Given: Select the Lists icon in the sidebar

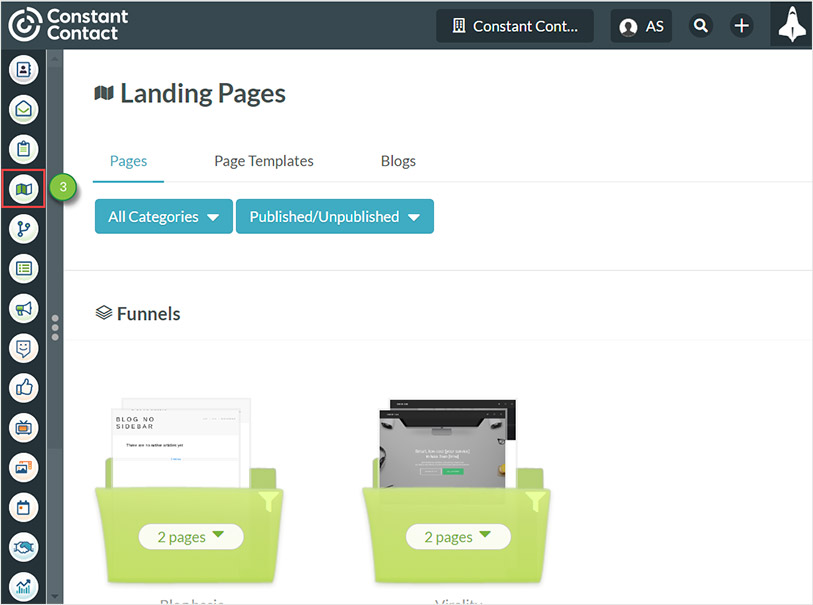Looking at the screenshot, I should pyautogui.click(x=24, y=268).
